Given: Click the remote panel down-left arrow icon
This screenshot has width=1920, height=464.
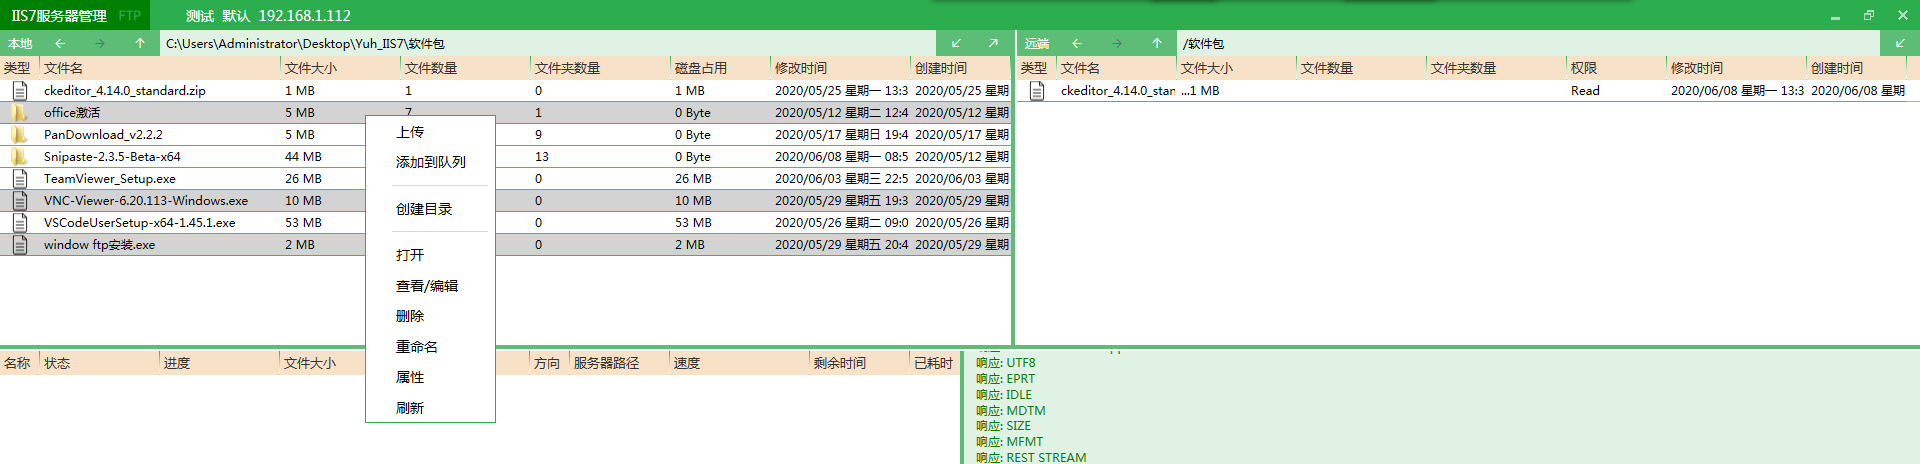Looking at the screenshot, I should coord(1899,43).
